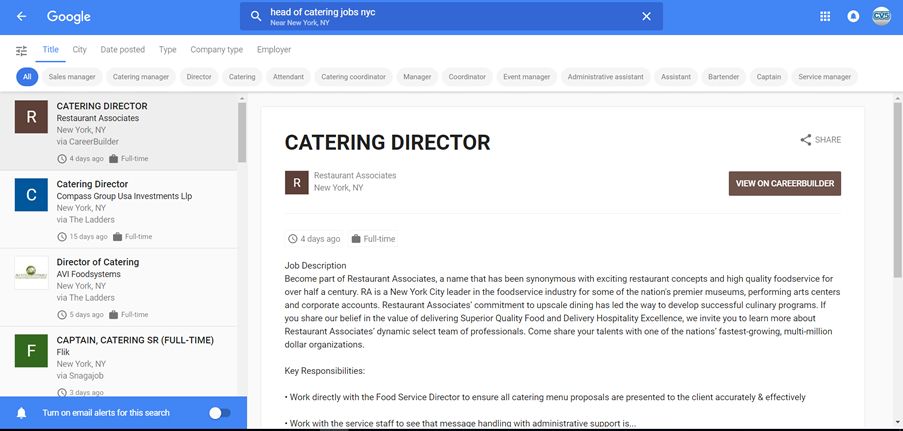Click the blue C company logo

tap(31, 195)
